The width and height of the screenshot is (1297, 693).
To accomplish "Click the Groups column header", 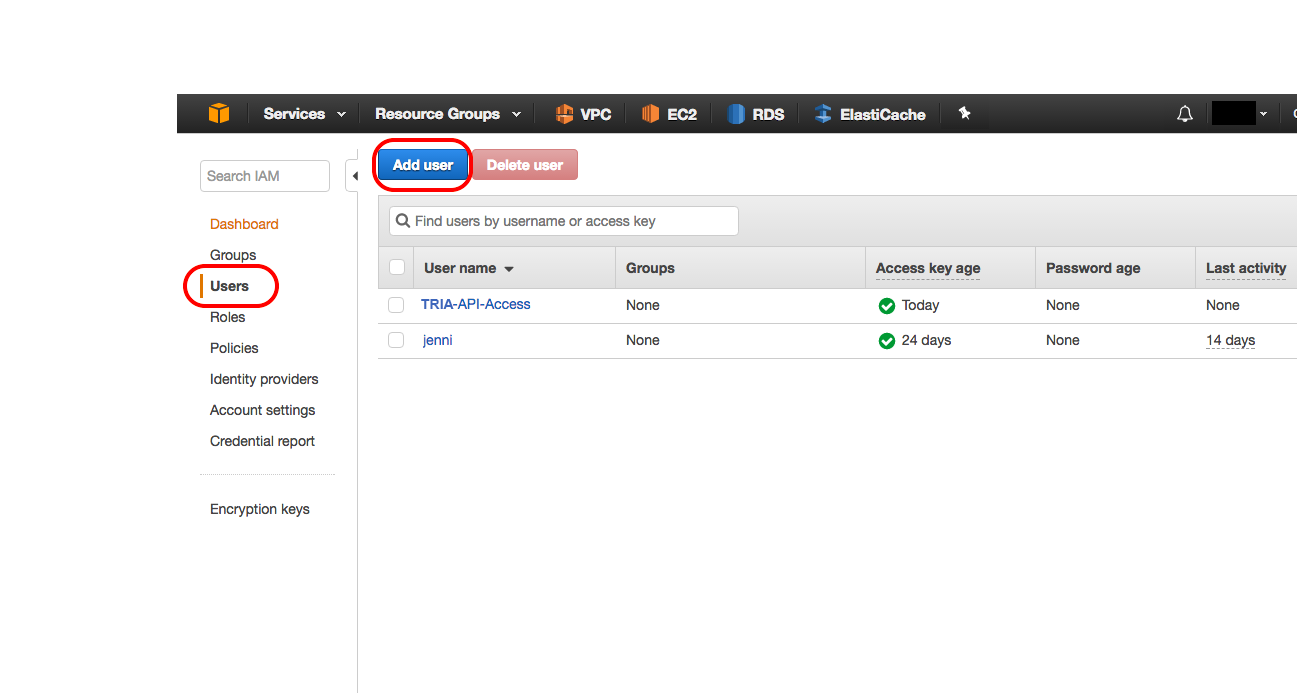I will (x=650, y=268).
